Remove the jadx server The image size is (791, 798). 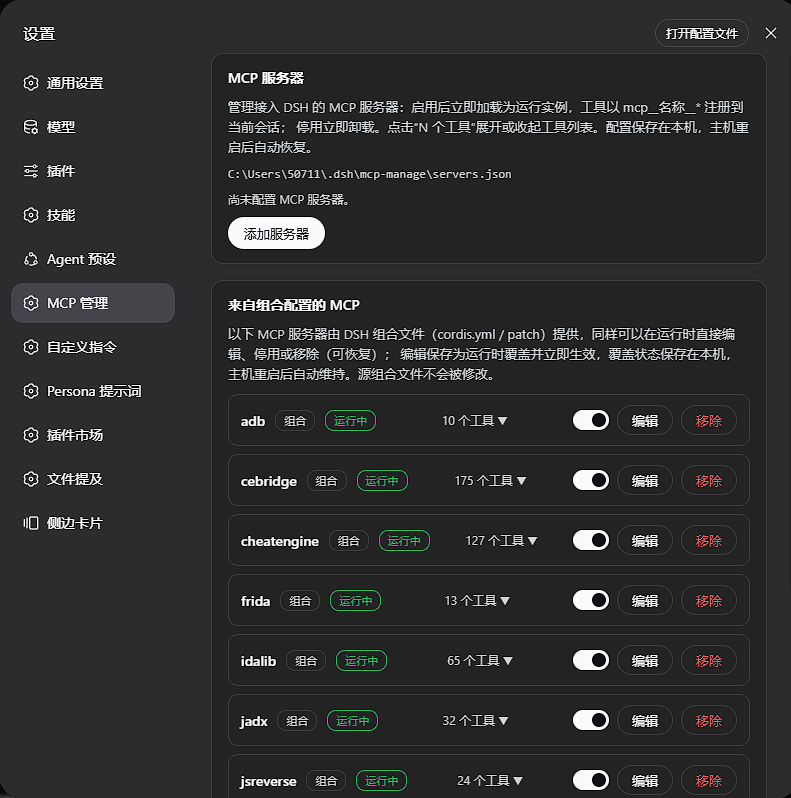pyautogui.click(x=709, y=721)
